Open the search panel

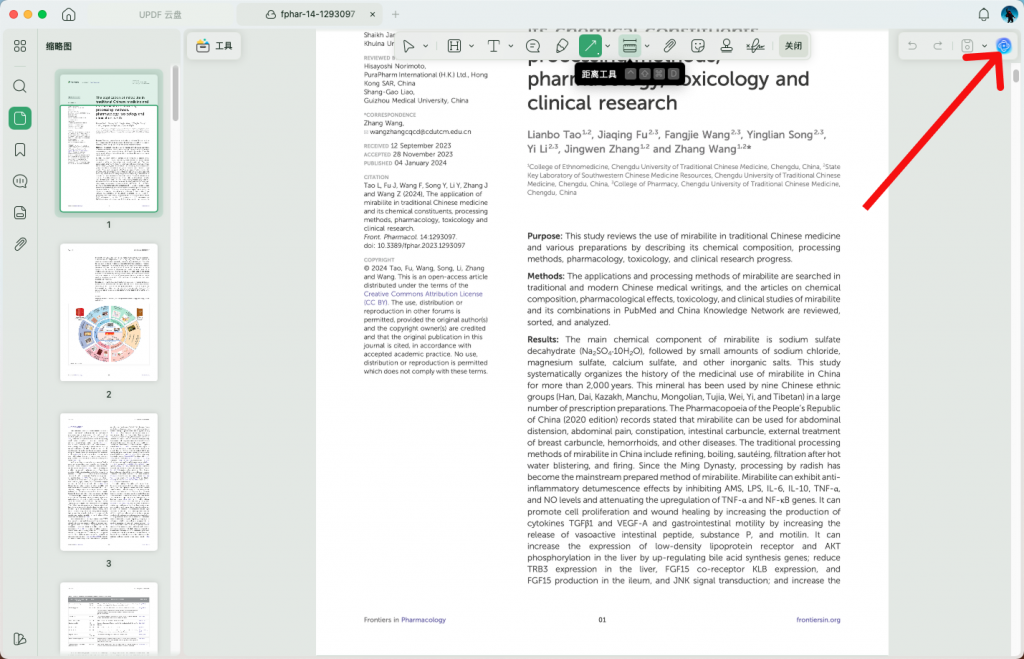20,86
